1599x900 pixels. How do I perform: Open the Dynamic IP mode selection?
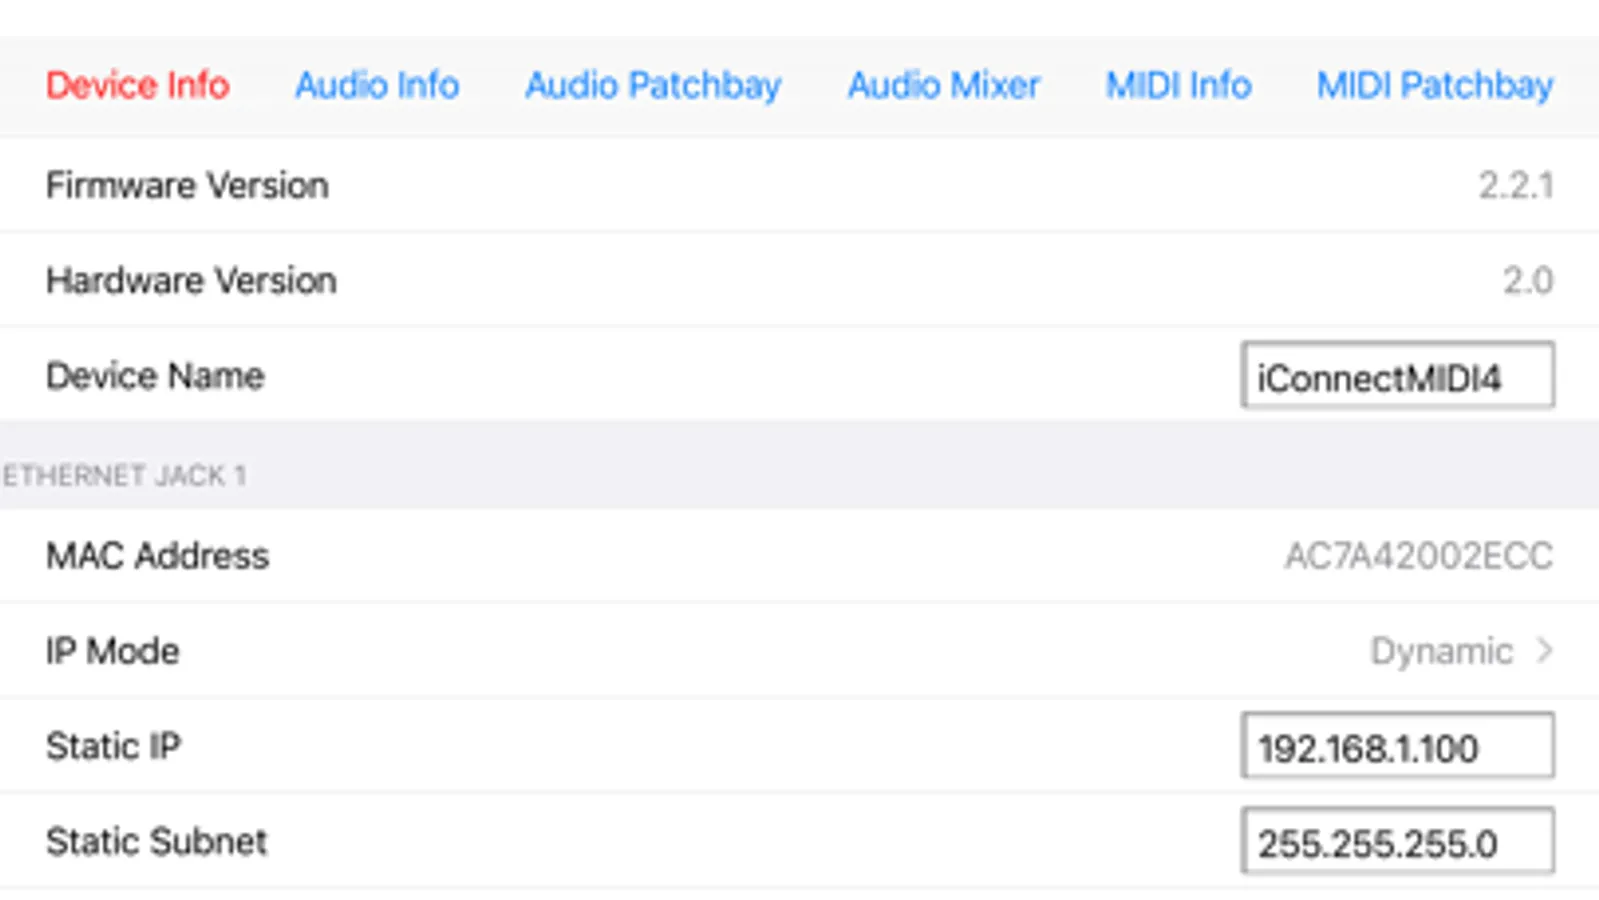[x=1441, y=651]
